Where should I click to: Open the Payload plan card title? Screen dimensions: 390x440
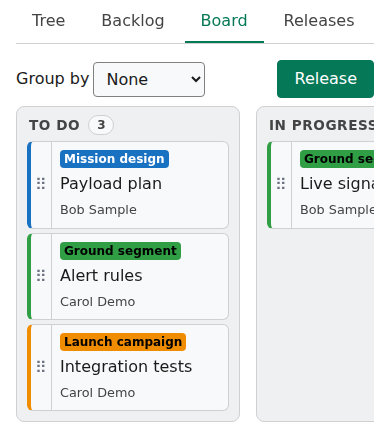pos(111,184)
